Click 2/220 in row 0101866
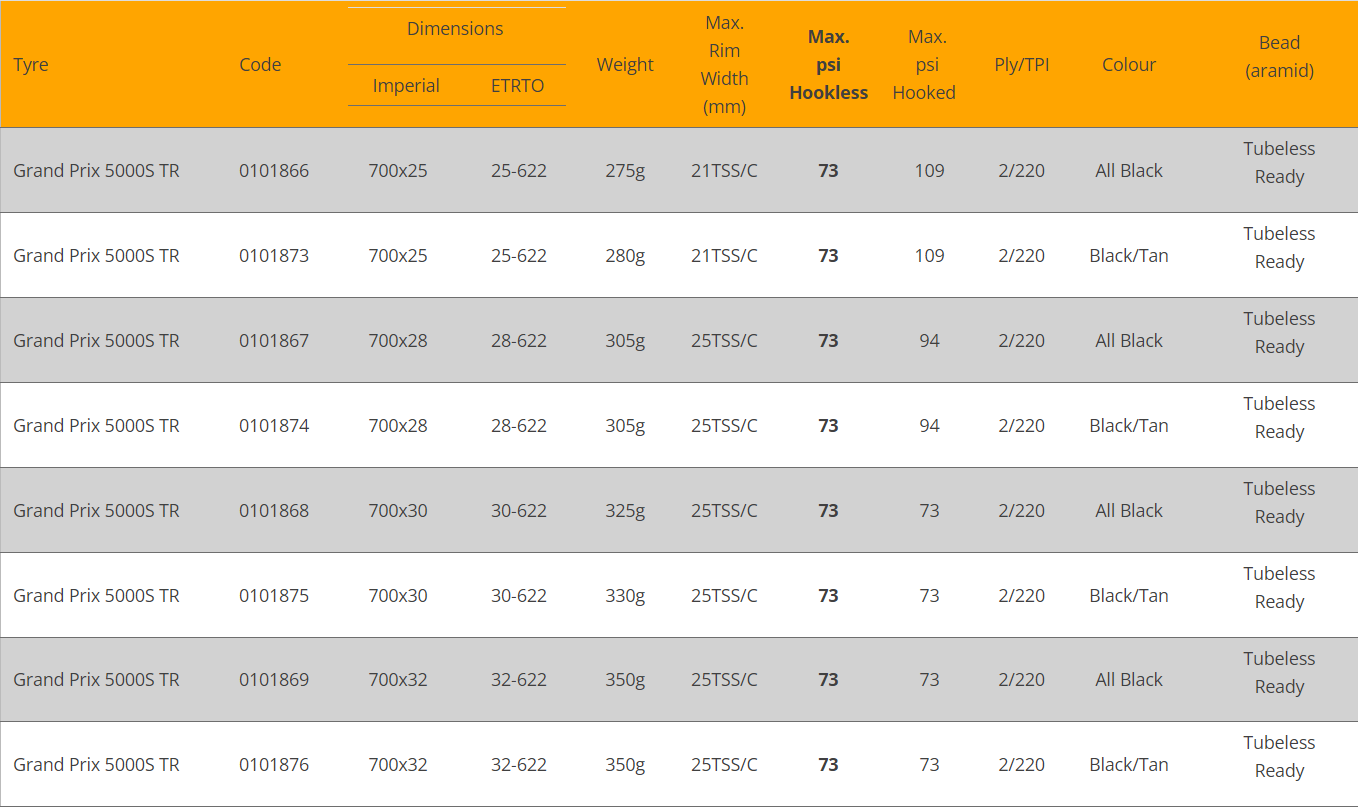The width and height of the screenshot is (1358, 807). [x=1021, y=171]
